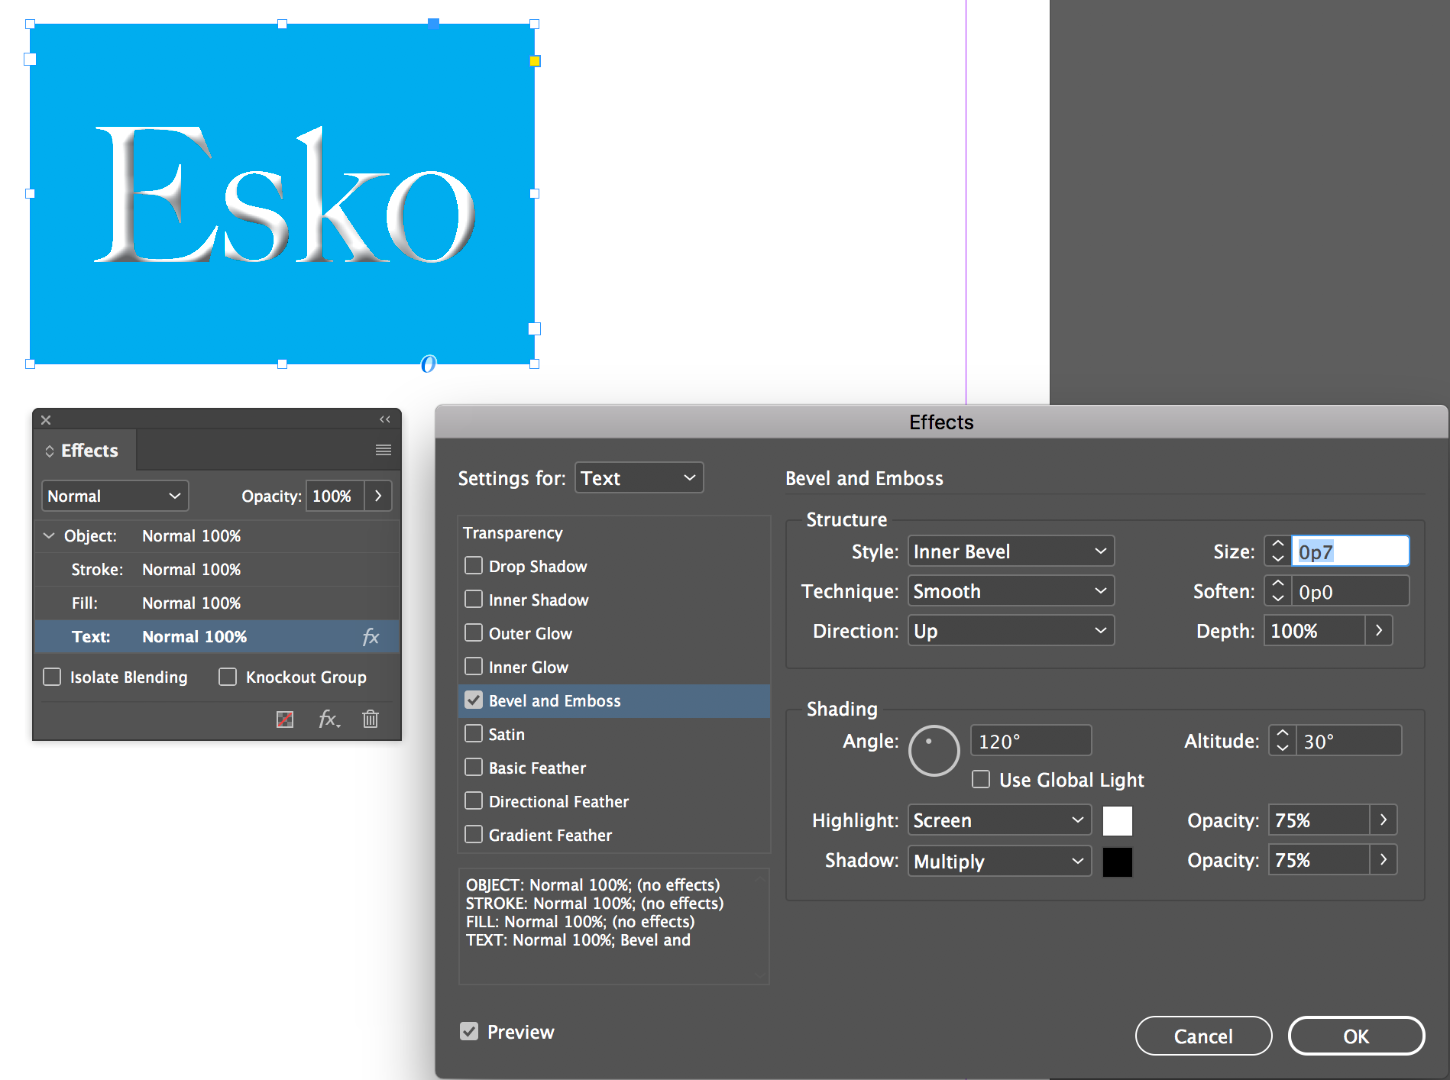The image size is (1450, 1080).
Task: Select the Gradient Feather label
Action: (x=550, y=835)
